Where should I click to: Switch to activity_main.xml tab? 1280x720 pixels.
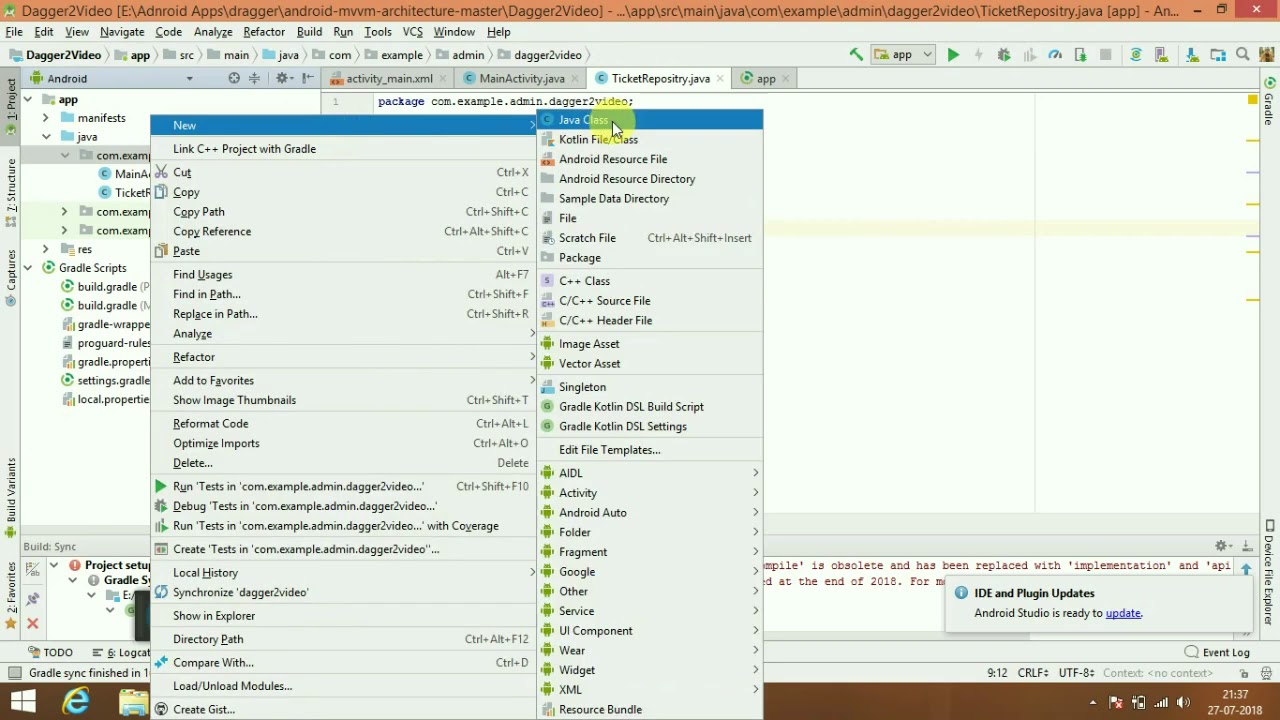coord(389,78)
